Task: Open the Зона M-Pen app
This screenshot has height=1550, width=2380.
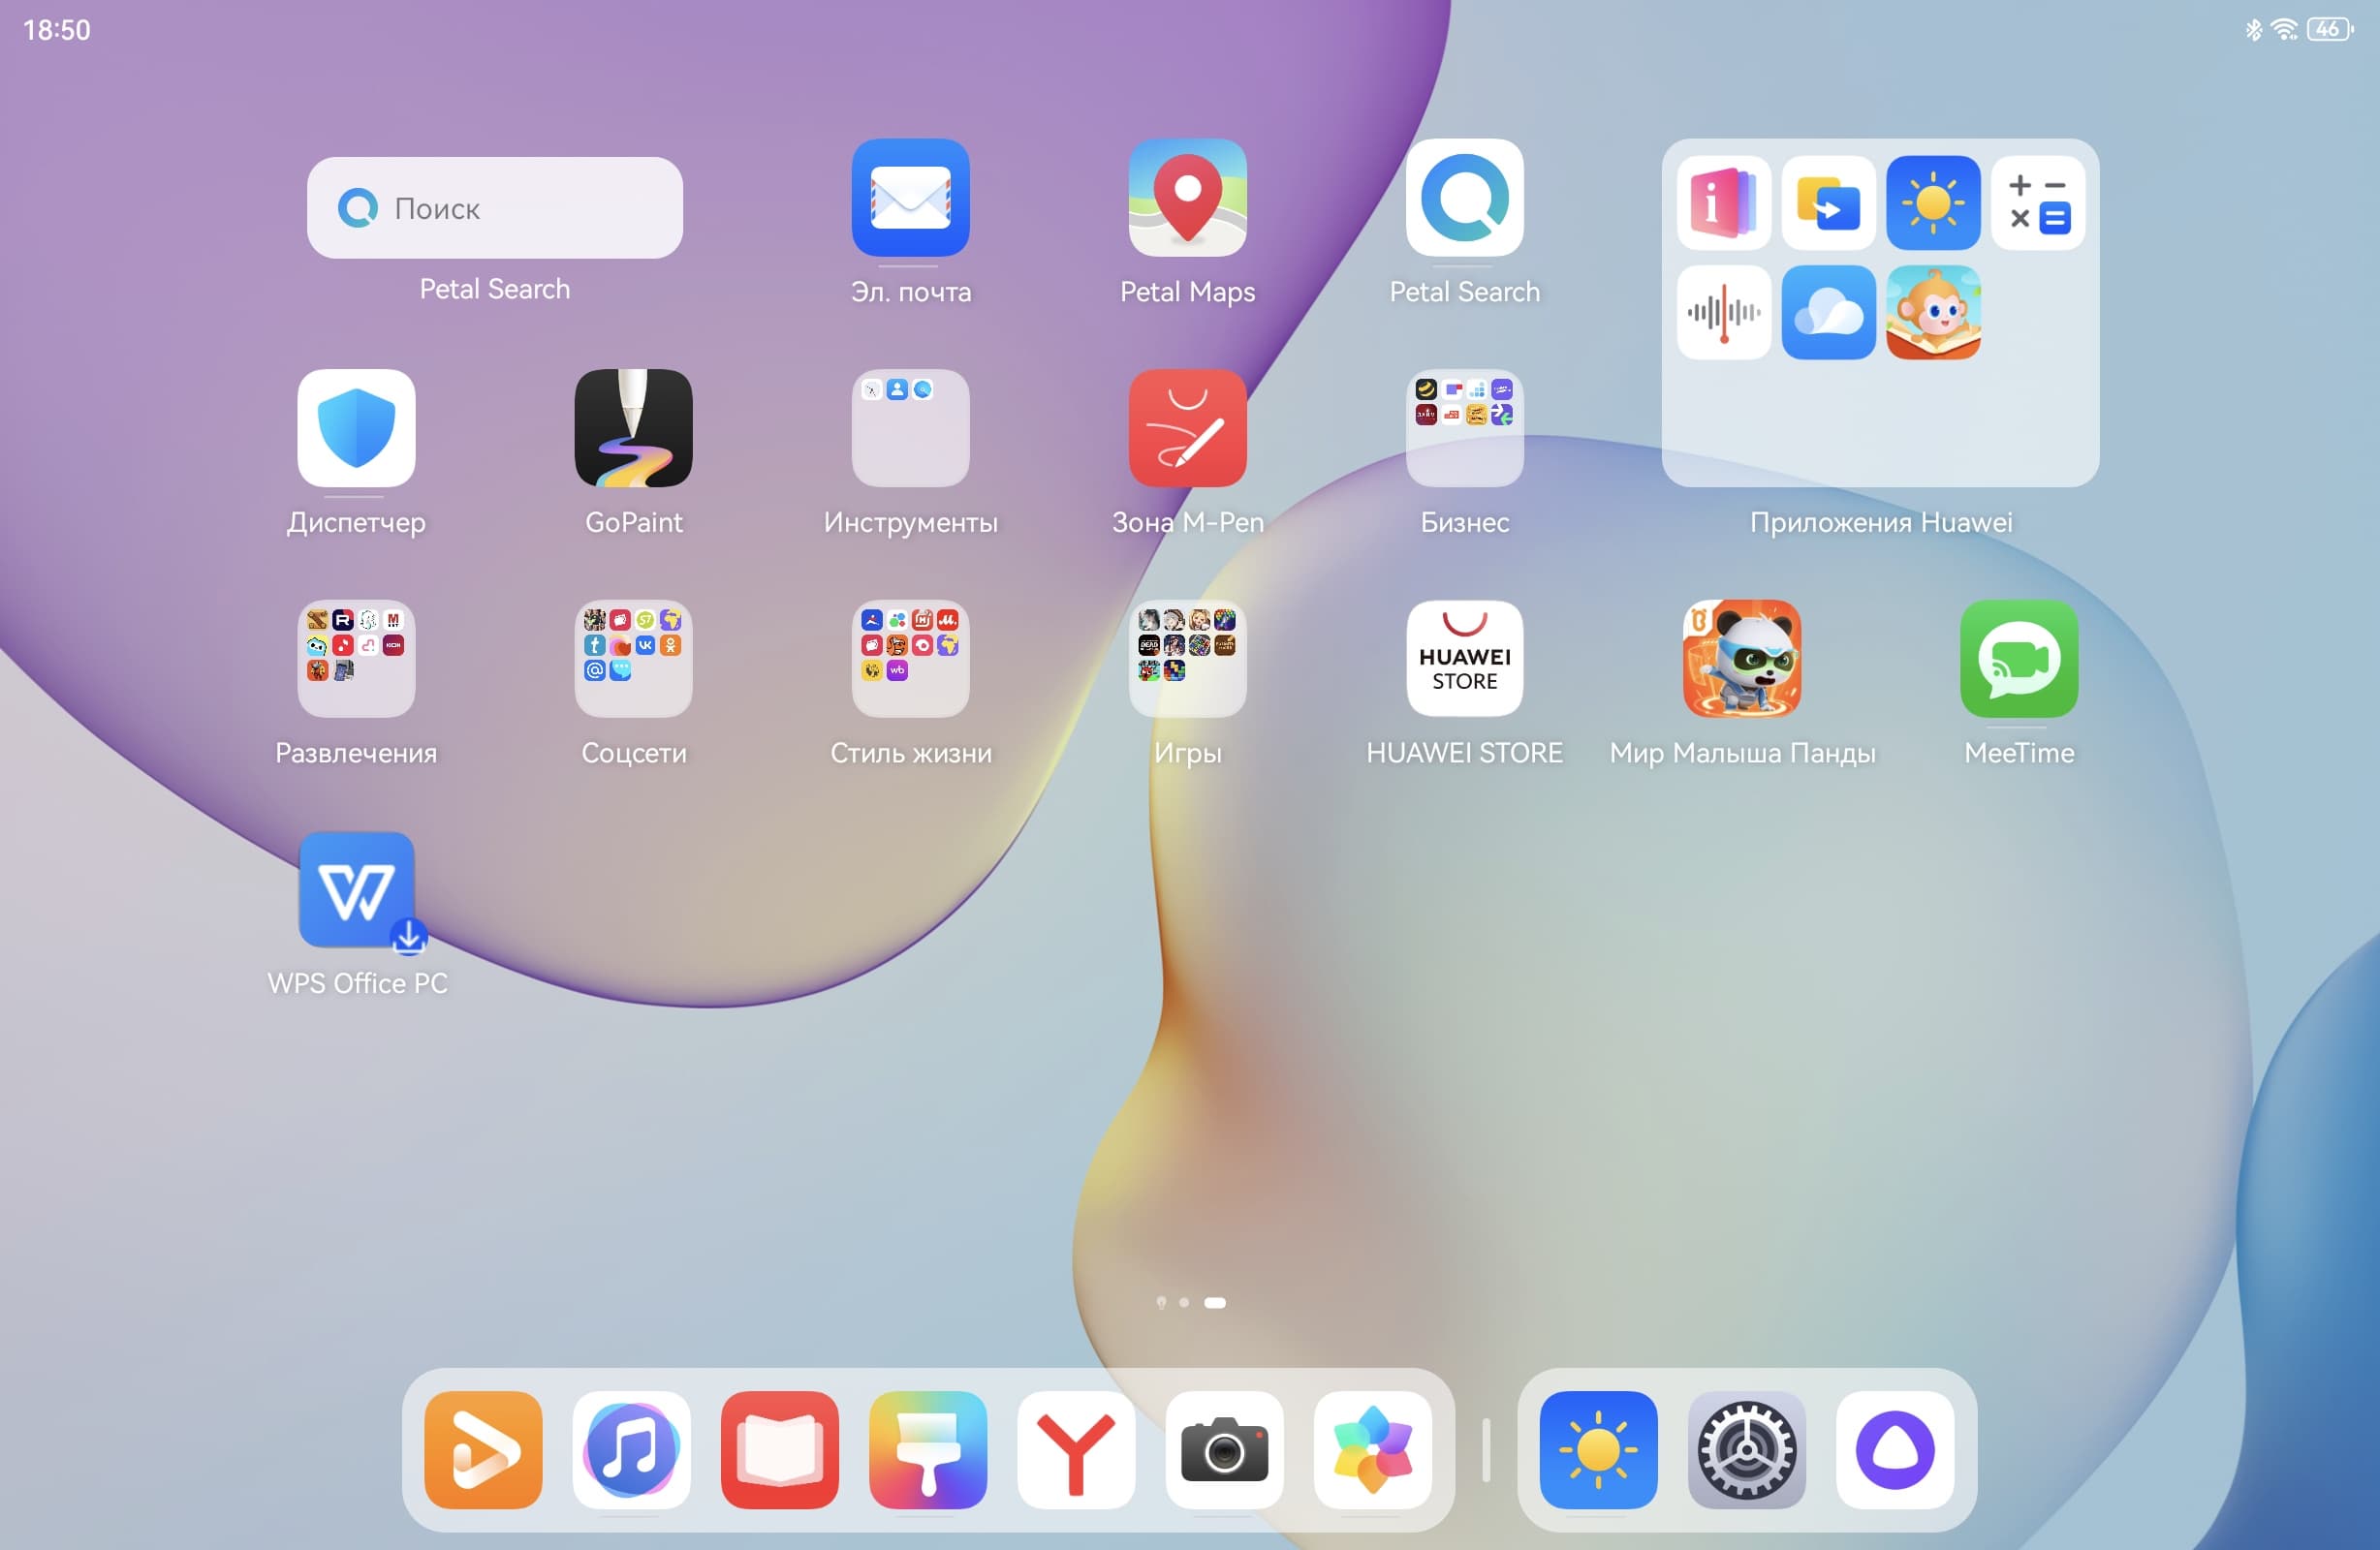Action: pyautogui.click(x=1187, y=428)
